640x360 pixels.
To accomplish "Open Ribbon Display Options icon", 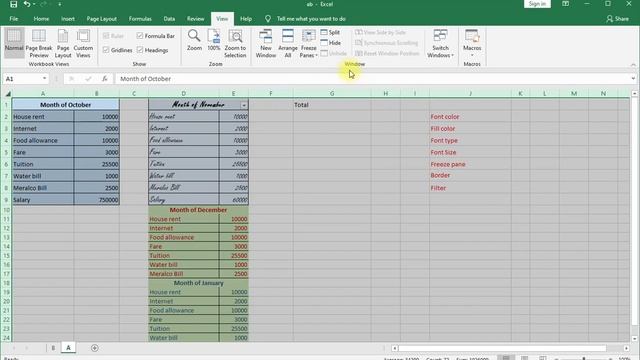I will point(565,4).
